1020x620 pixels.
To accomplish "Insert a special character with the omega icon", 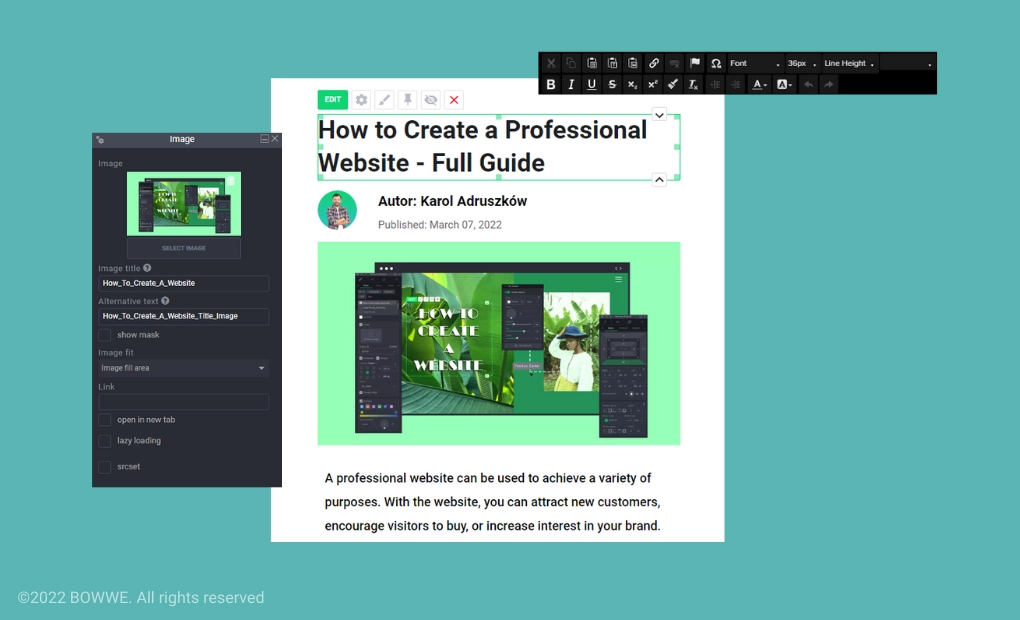I will pos(716,63).
